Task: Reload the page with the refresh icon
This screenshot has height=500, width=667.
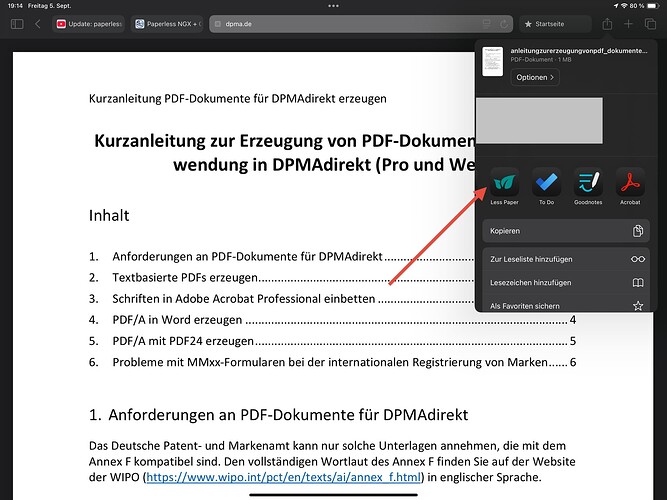Action: point(504,24)
